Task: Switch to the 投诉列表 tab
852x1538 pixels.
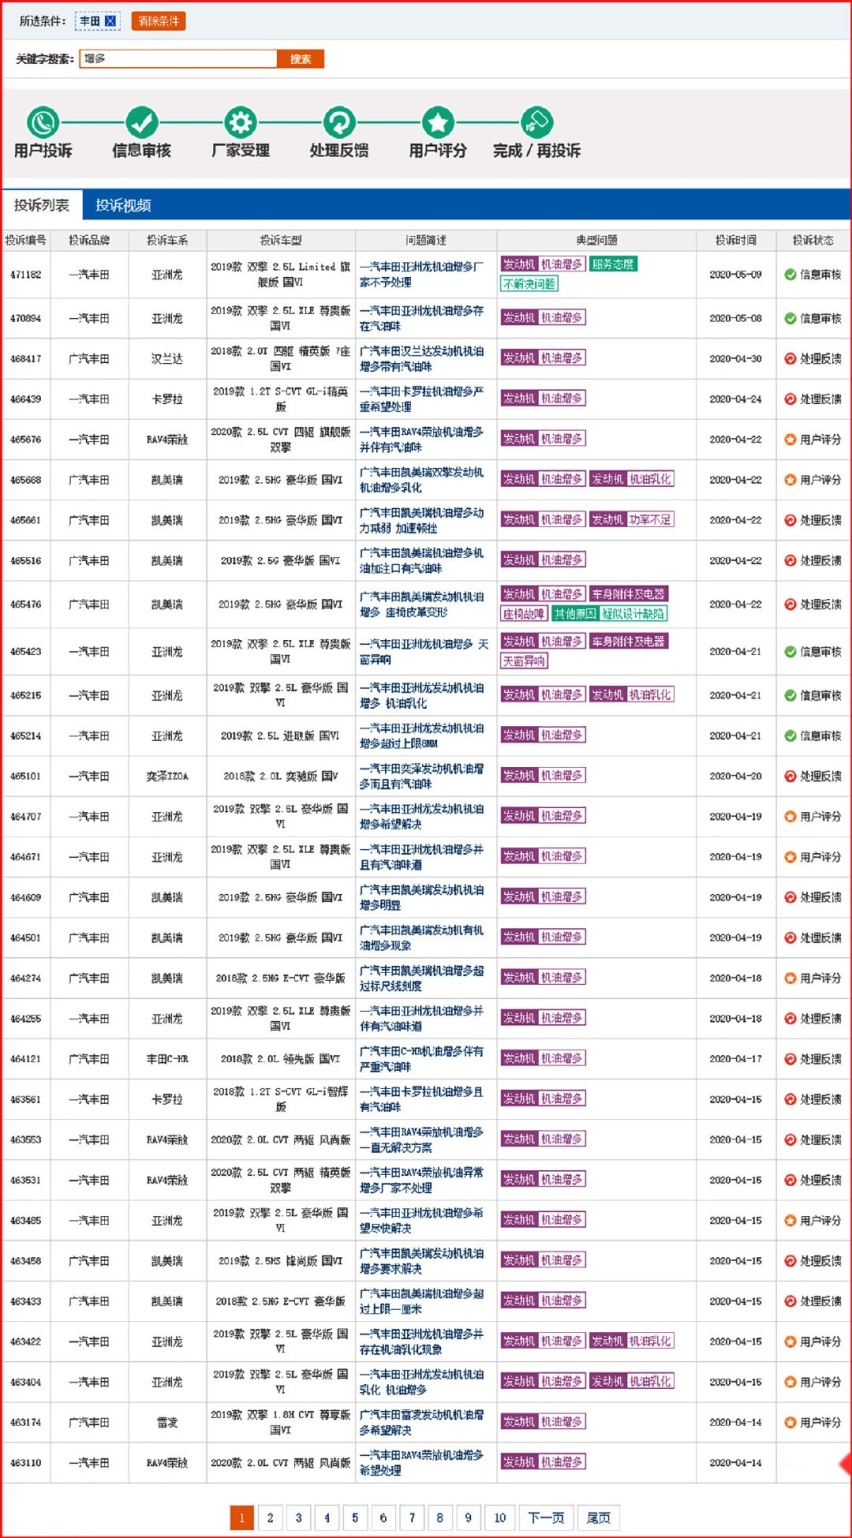Action: pos(42,205)
